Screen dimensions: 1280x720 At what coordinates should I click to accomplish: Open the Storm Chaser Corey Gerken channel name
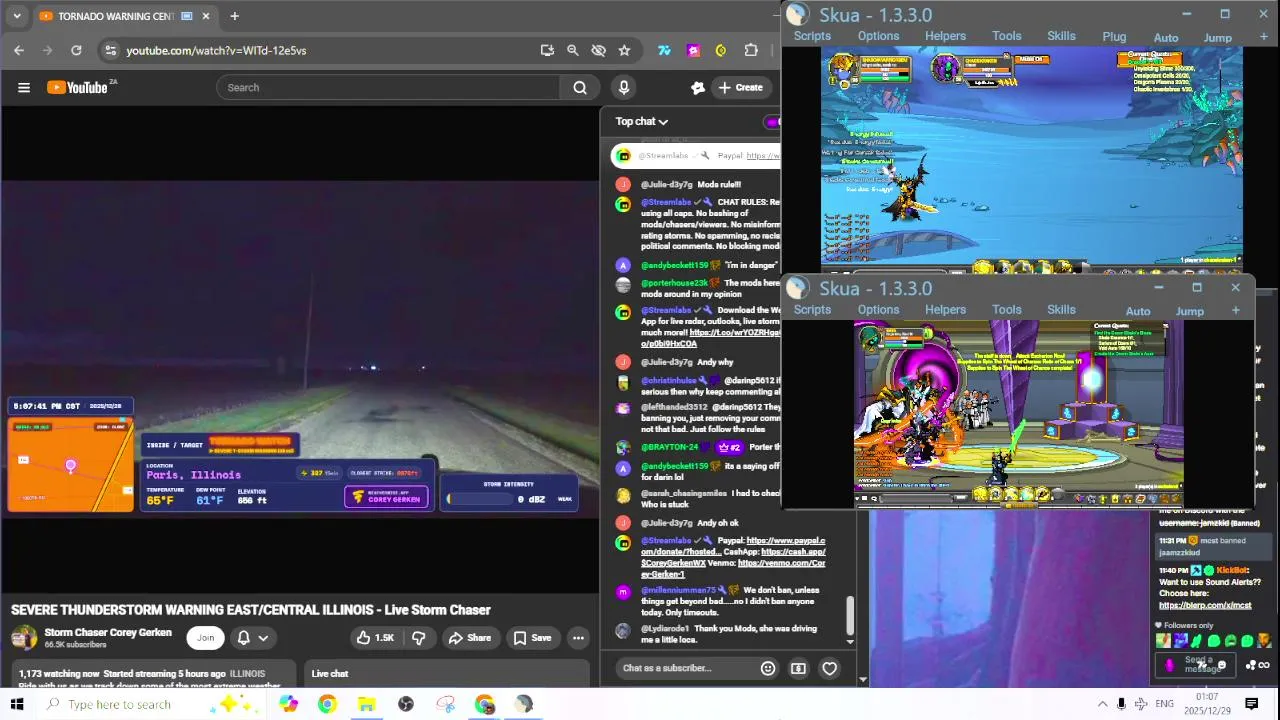tap(108, 633)
